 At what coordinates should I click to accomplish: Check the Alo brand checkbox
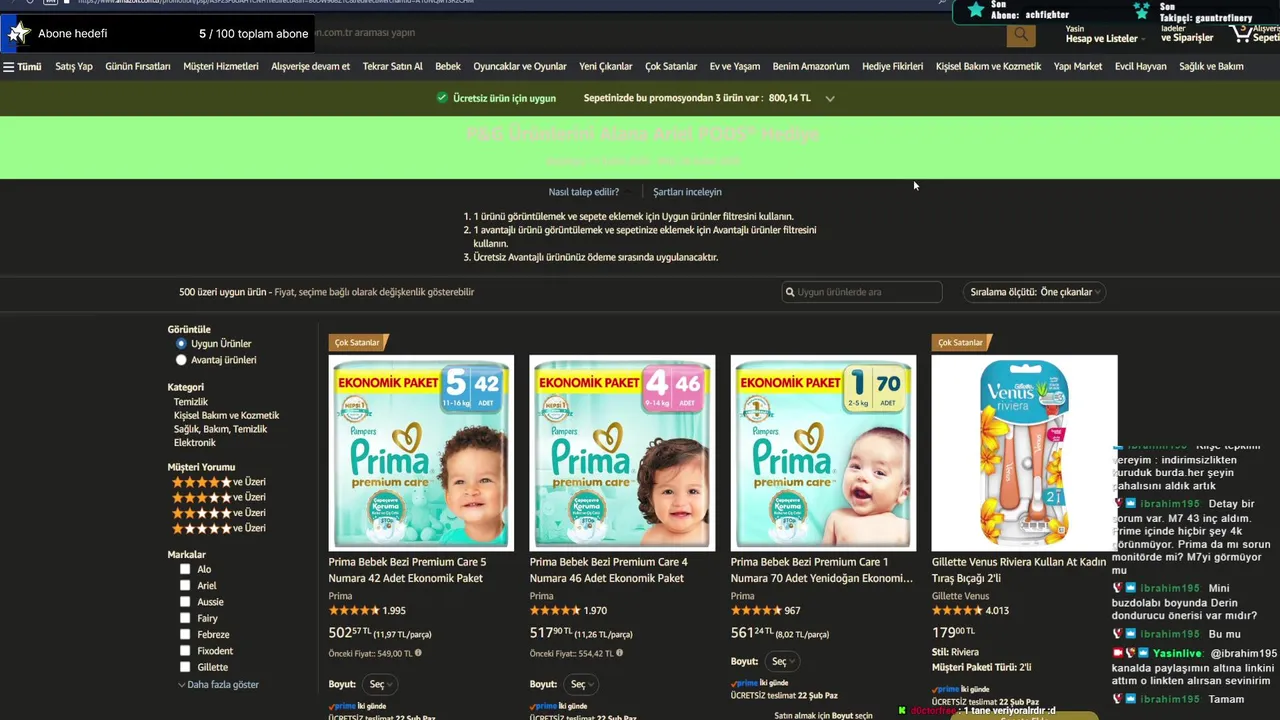click(185, 569)
